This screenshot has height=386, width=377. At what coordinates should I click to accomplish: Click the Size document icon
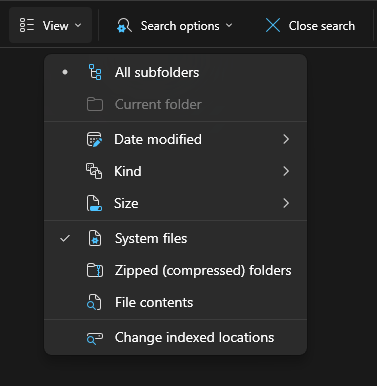click(x=94, y=203)
